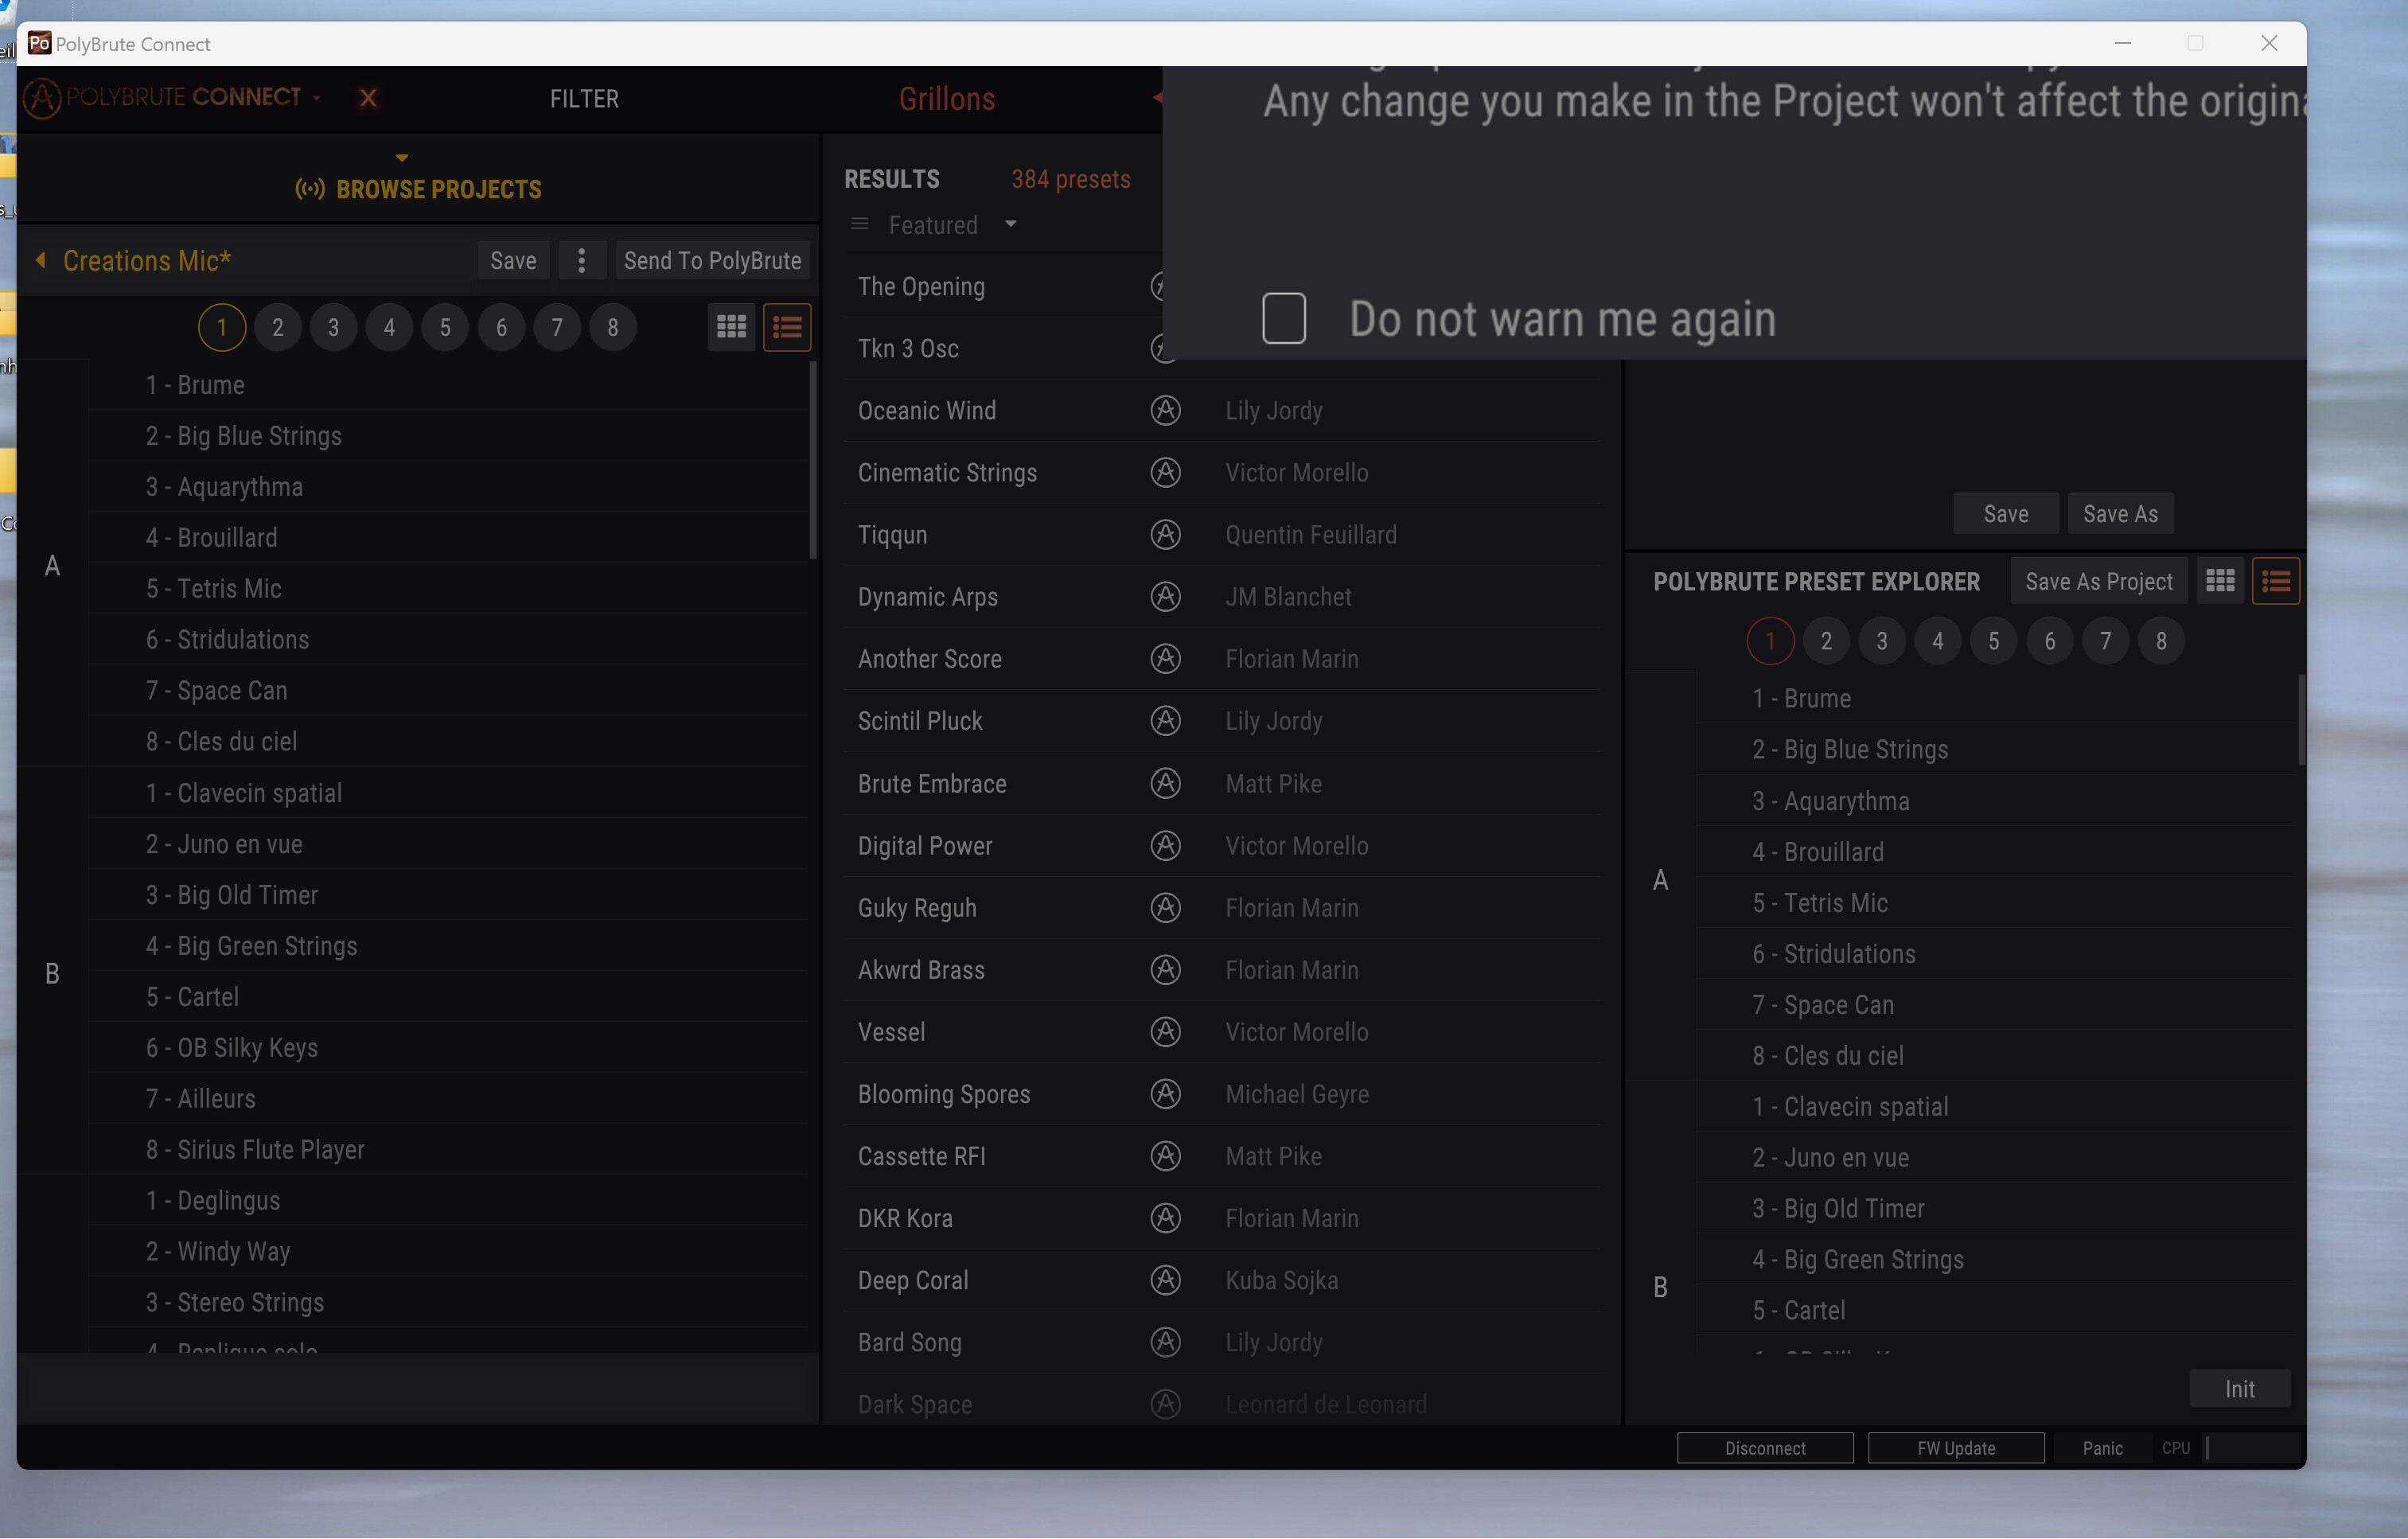Select project bank 2
2408x1539 pixels.
278,328
